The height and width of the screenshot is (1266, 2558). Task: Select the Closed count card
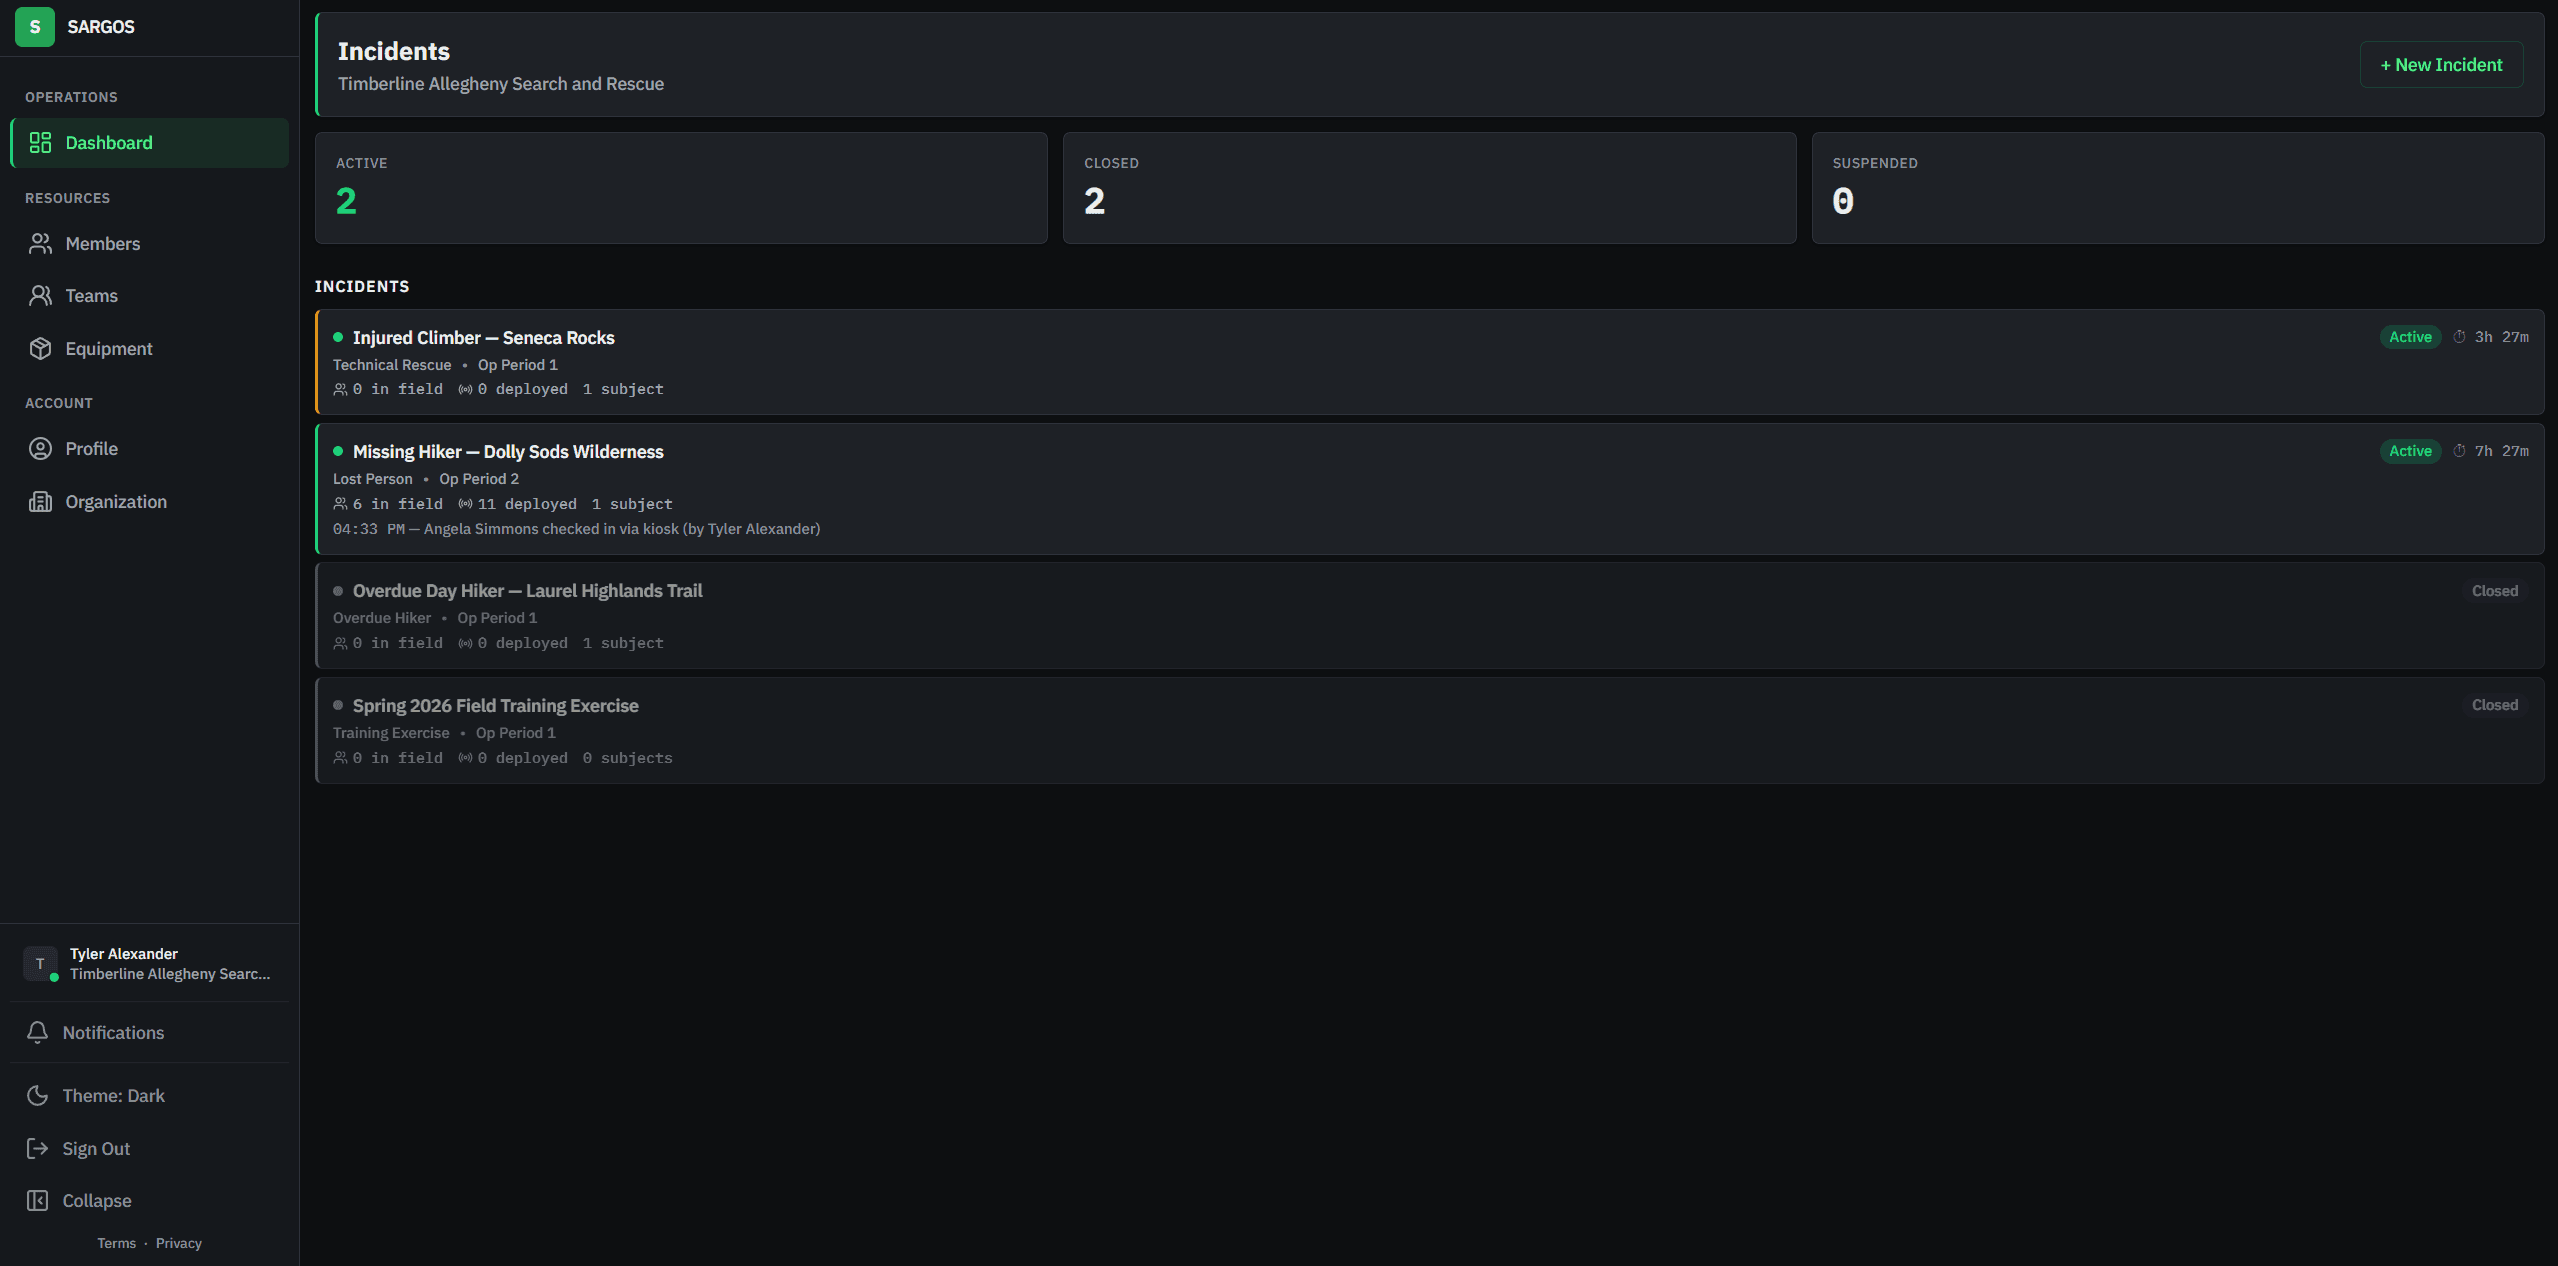click(x=1429, y=188)
